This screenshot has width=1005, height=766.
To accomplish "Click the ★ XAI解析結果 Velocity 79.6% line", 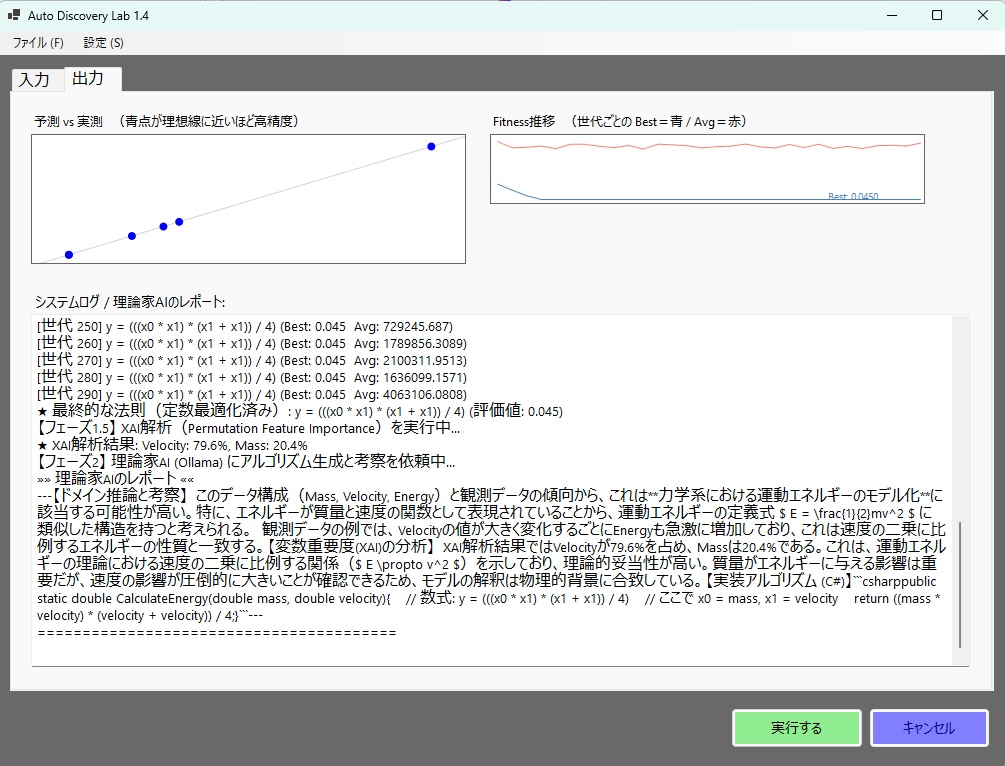I will pos(172,445).
